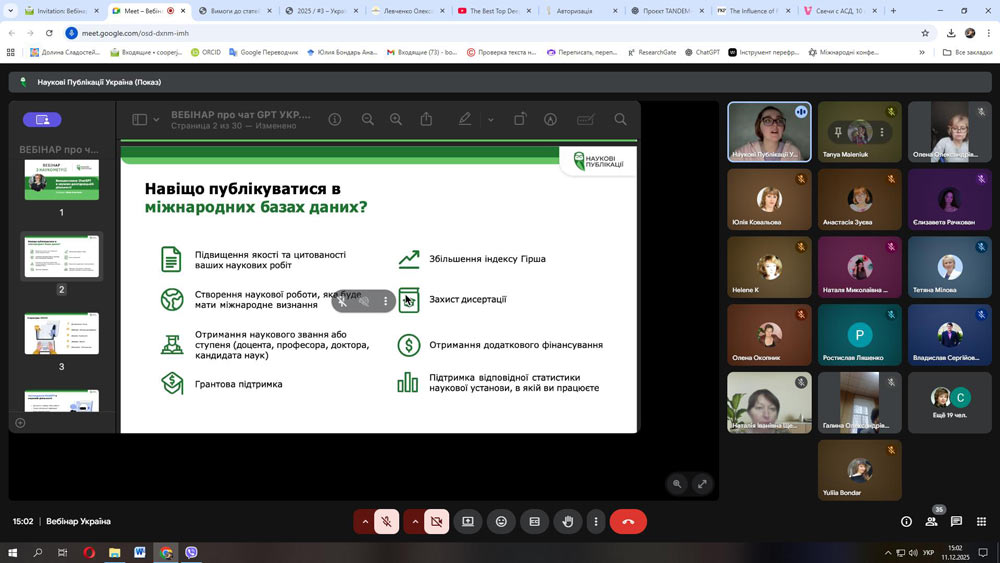
Task: Start screen sharing with Present now
Action: tap(467, 521)
